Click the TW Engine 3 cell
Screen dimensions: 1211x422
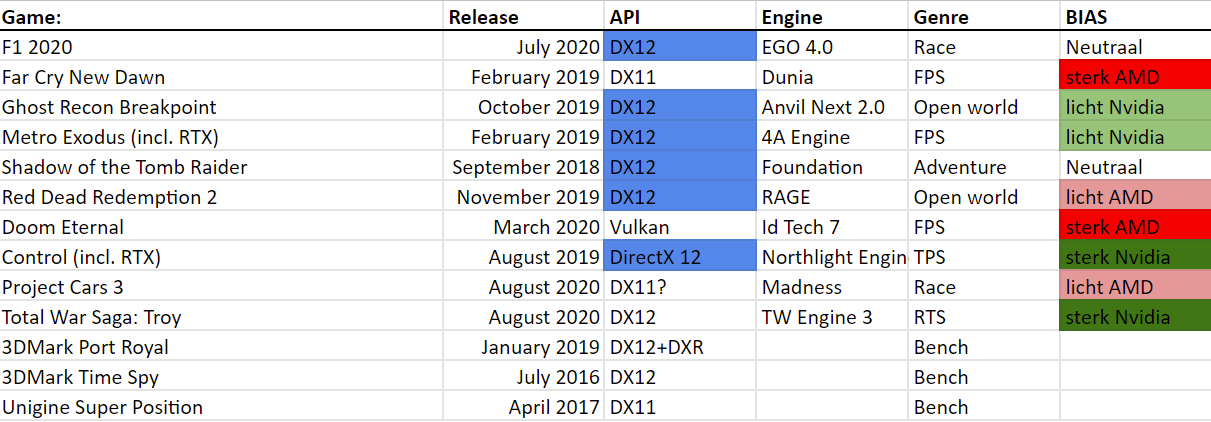click(x=832, y=316)
